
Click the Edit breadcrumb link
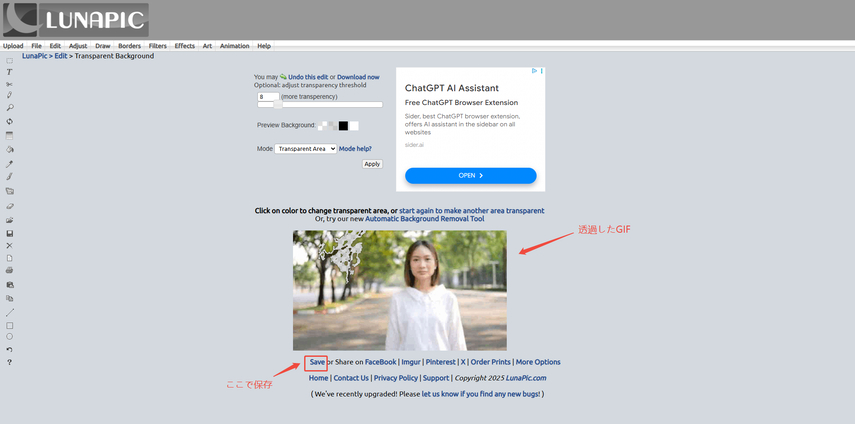[61, 56]
